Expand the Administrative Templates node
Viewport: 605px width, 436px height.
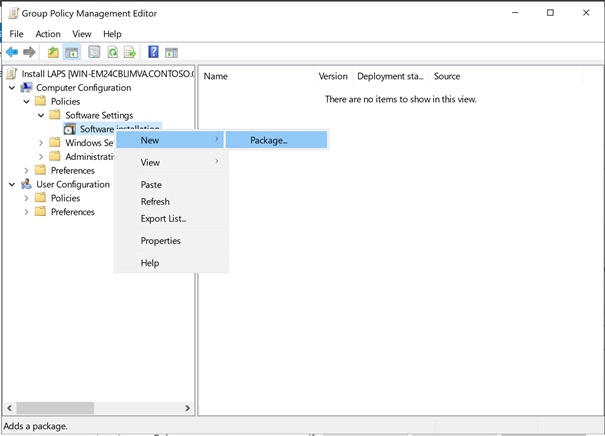[41, 157]
